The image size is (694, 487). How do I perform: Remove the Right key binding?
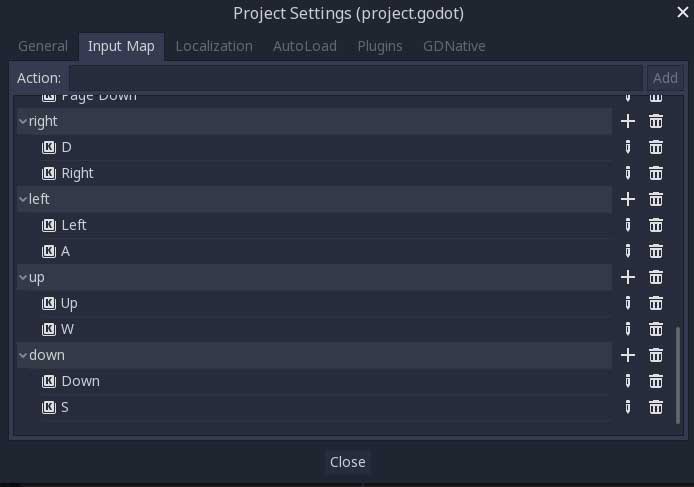656,173
